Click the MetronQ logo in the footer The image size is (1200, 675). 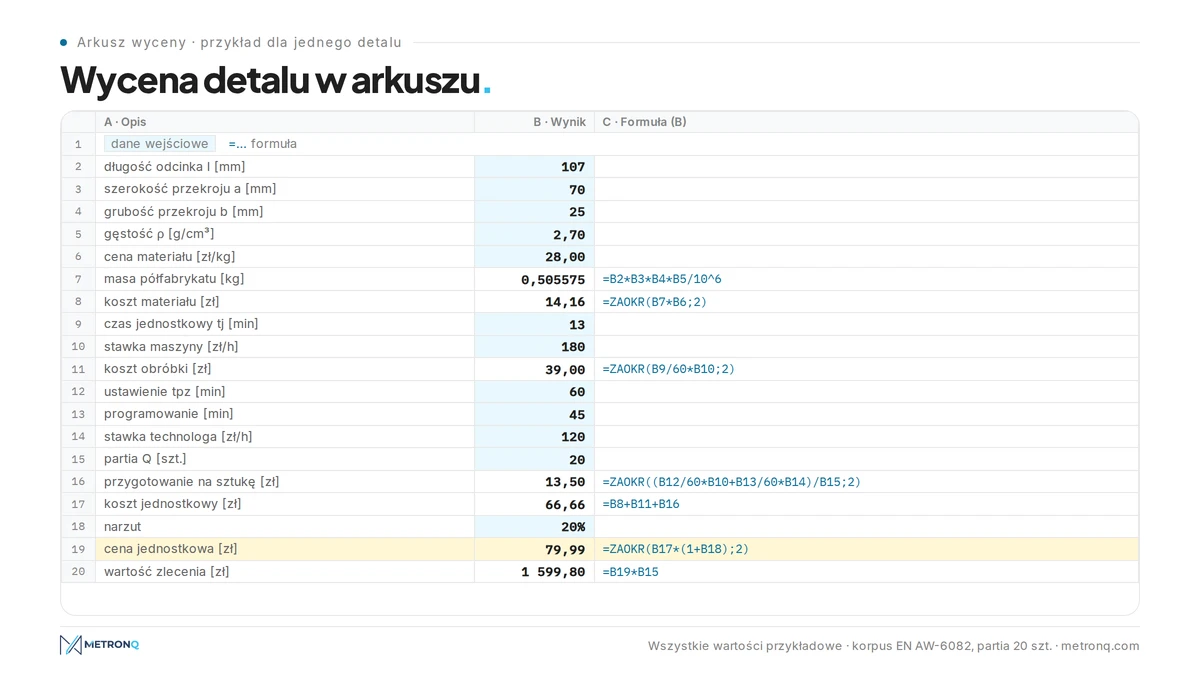point(99,645)
